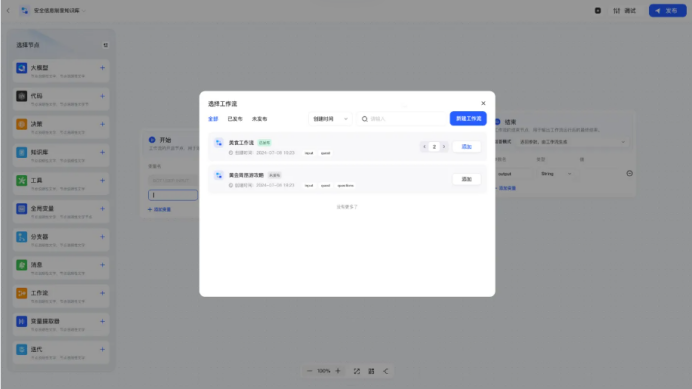Click 添加 for 美食工作流
The image size is (692, 389).
point(466,147)
